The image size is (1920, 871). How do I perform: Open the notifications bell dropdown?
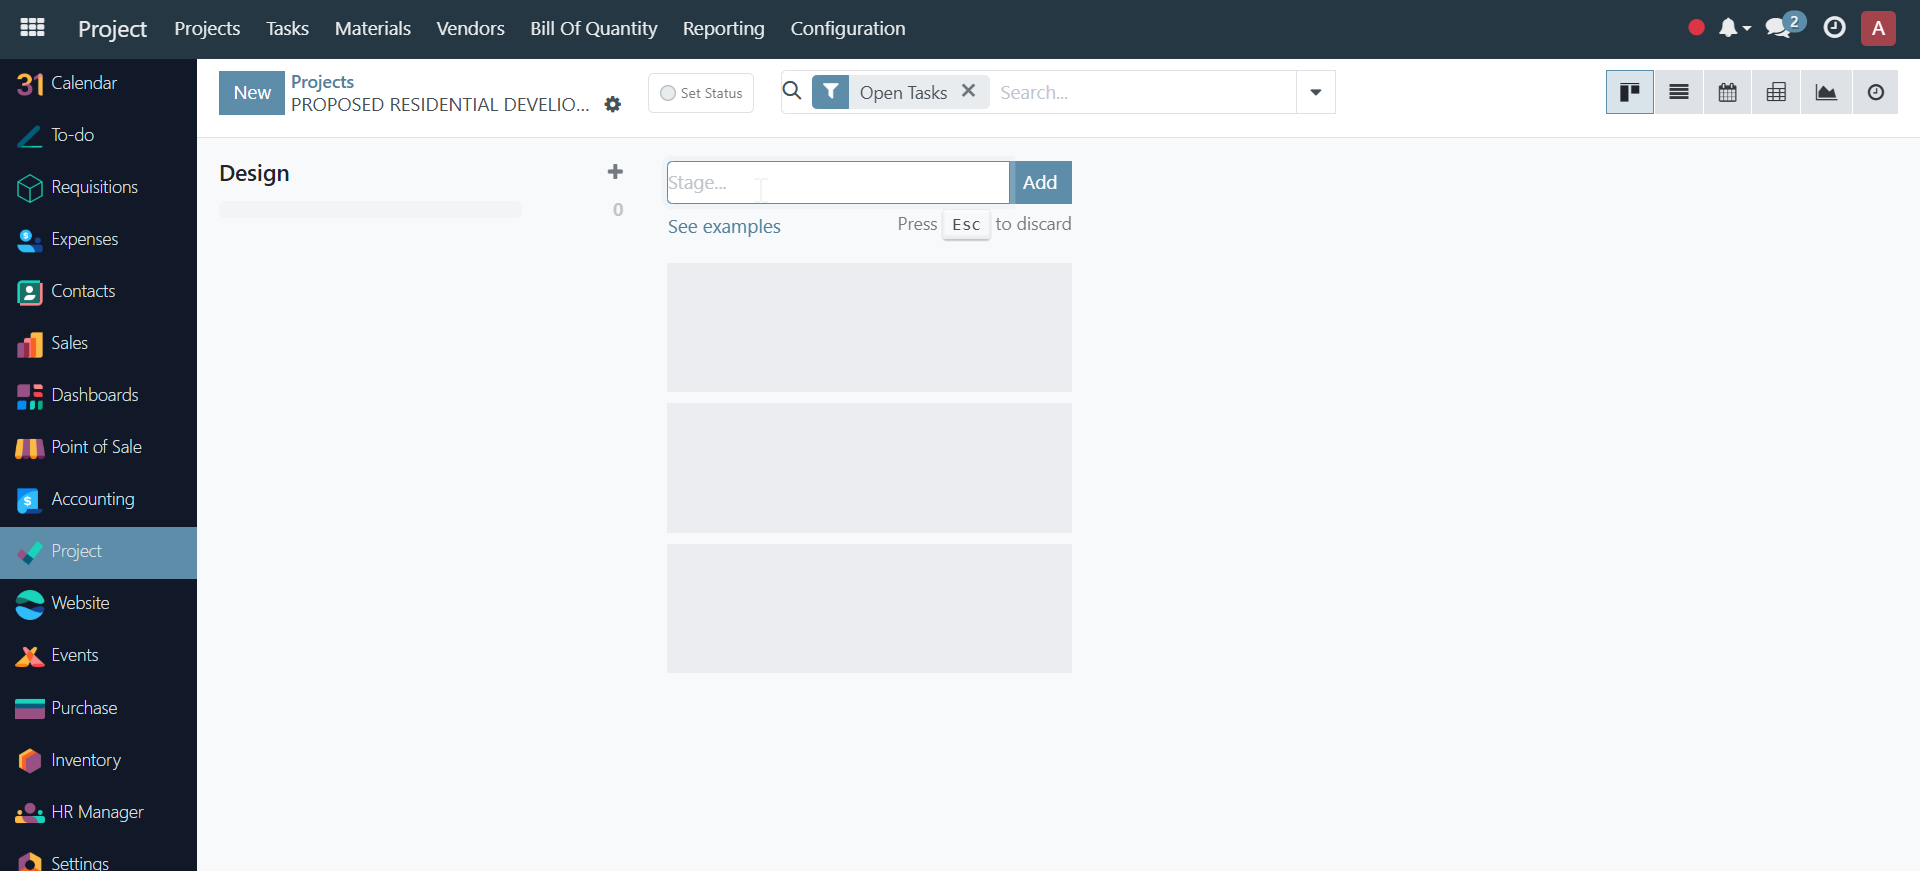pyautogui.click(x=1733, y=28)
